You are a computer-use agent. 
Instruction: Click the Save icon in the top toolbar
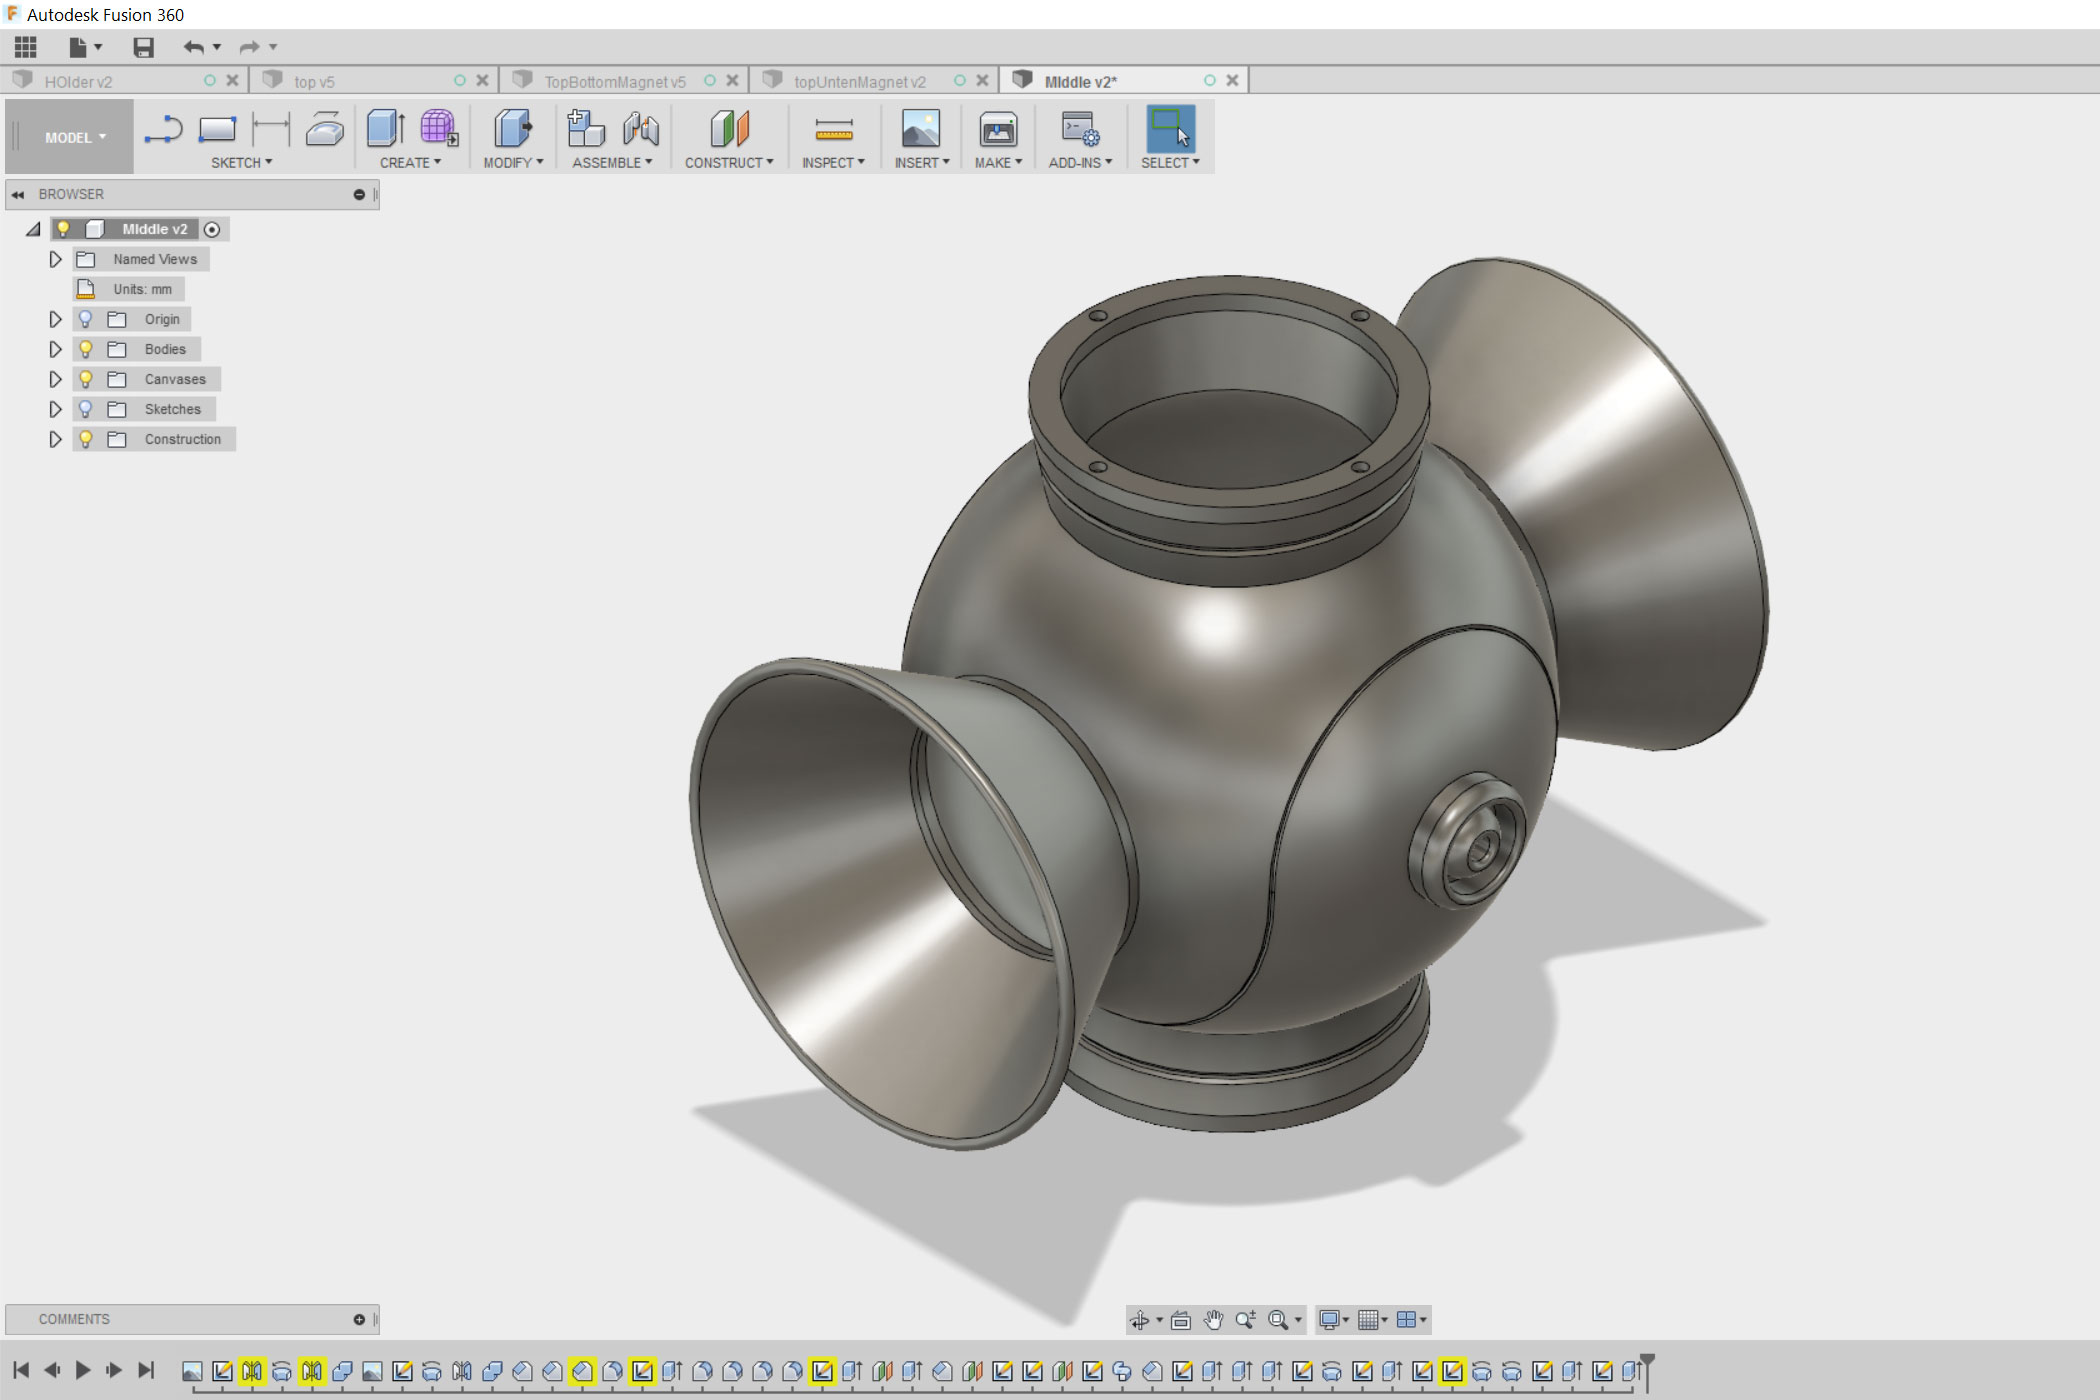coord(144,47)
